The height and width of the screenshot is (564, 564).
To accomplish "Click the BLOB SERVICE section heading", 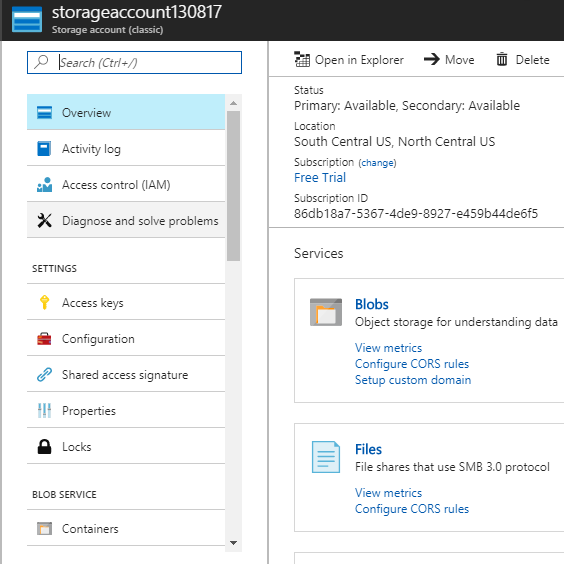I will (64, 494).
